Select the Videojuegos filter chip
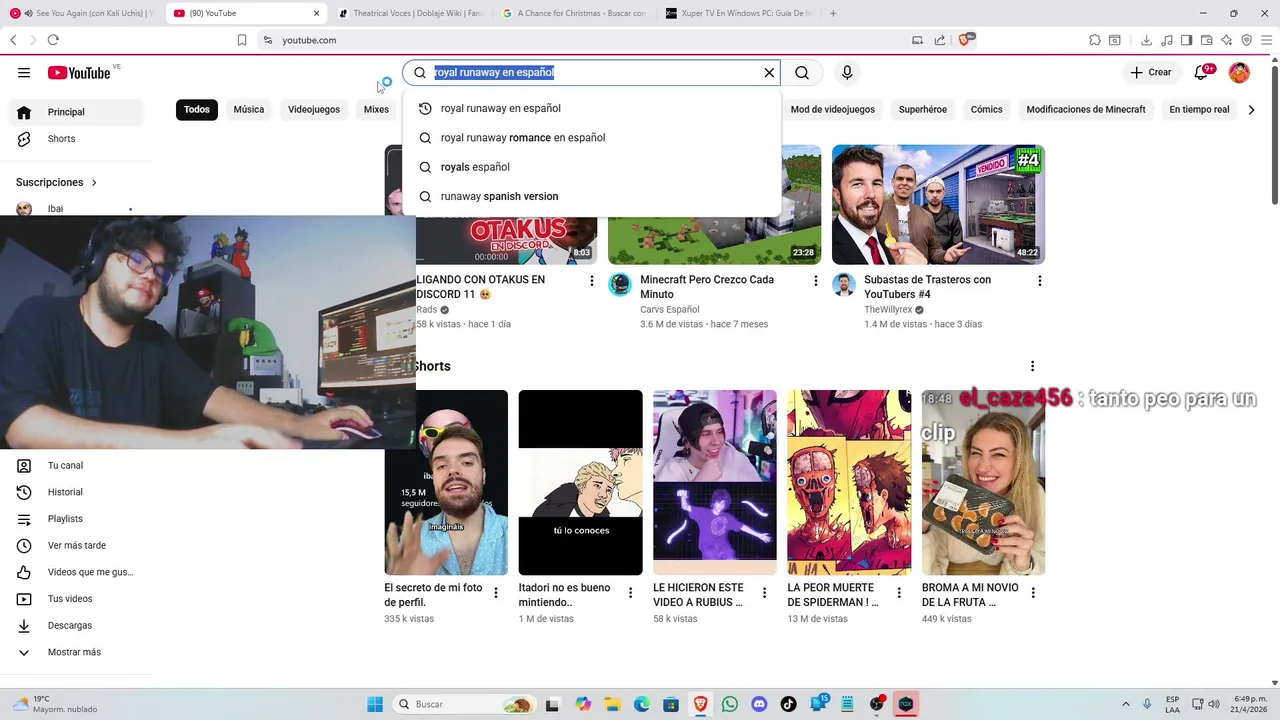Image resolution: width=1280 pixels, height=720 pixels. 314,110
